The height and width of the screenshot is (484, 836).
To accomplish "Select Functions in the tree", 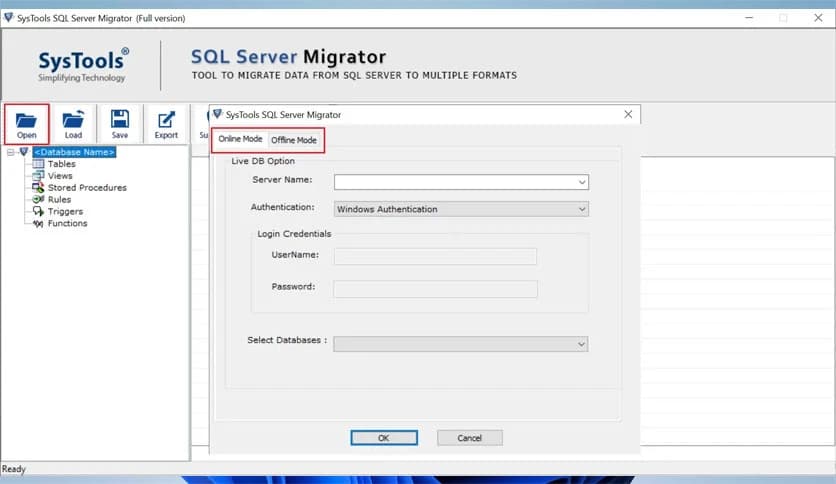I will [x=67, y=223].
